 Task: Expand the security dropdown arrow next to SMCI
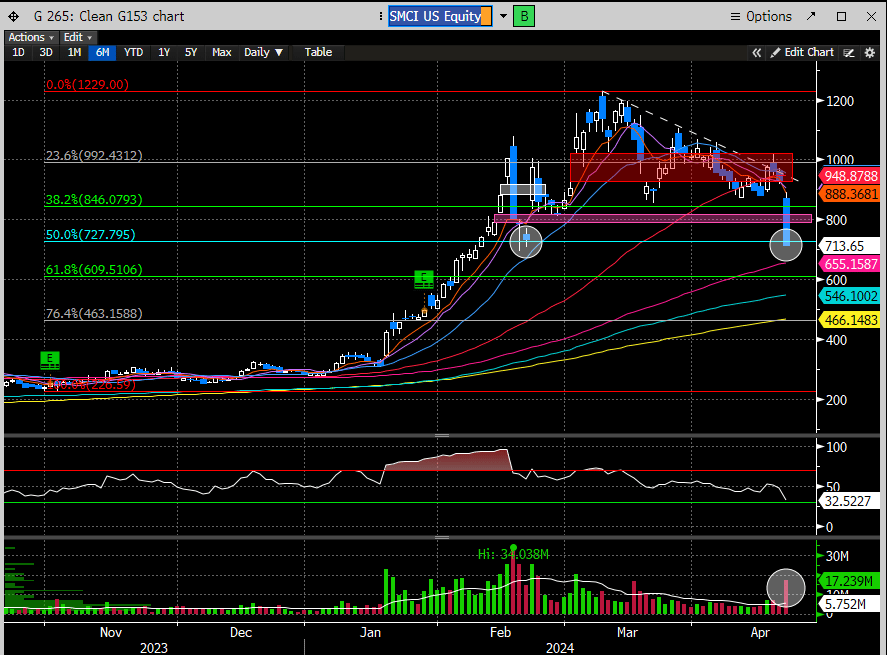pyautogui.click(x=503, y=16)
